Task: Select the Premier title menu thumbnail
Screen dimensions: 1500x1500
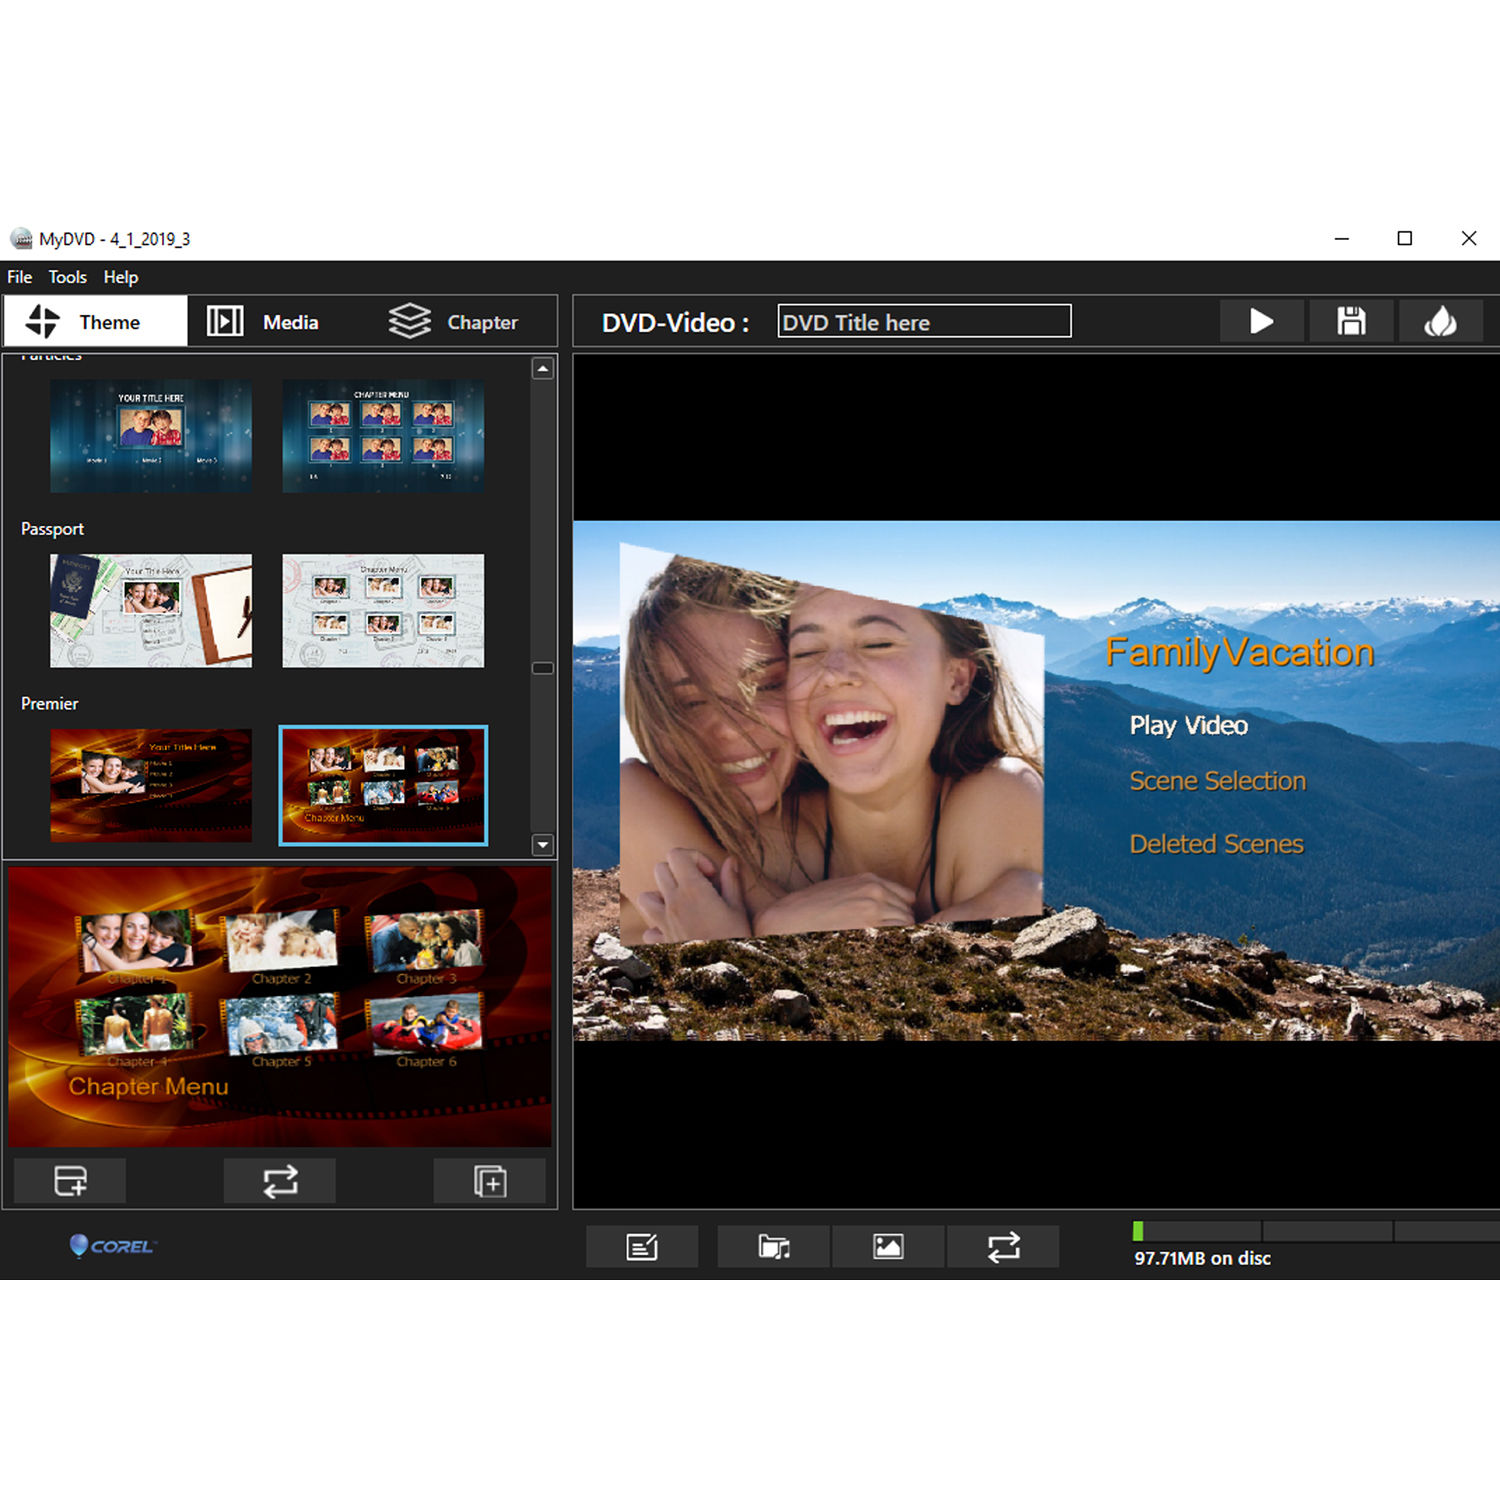Action: [151, 785]
